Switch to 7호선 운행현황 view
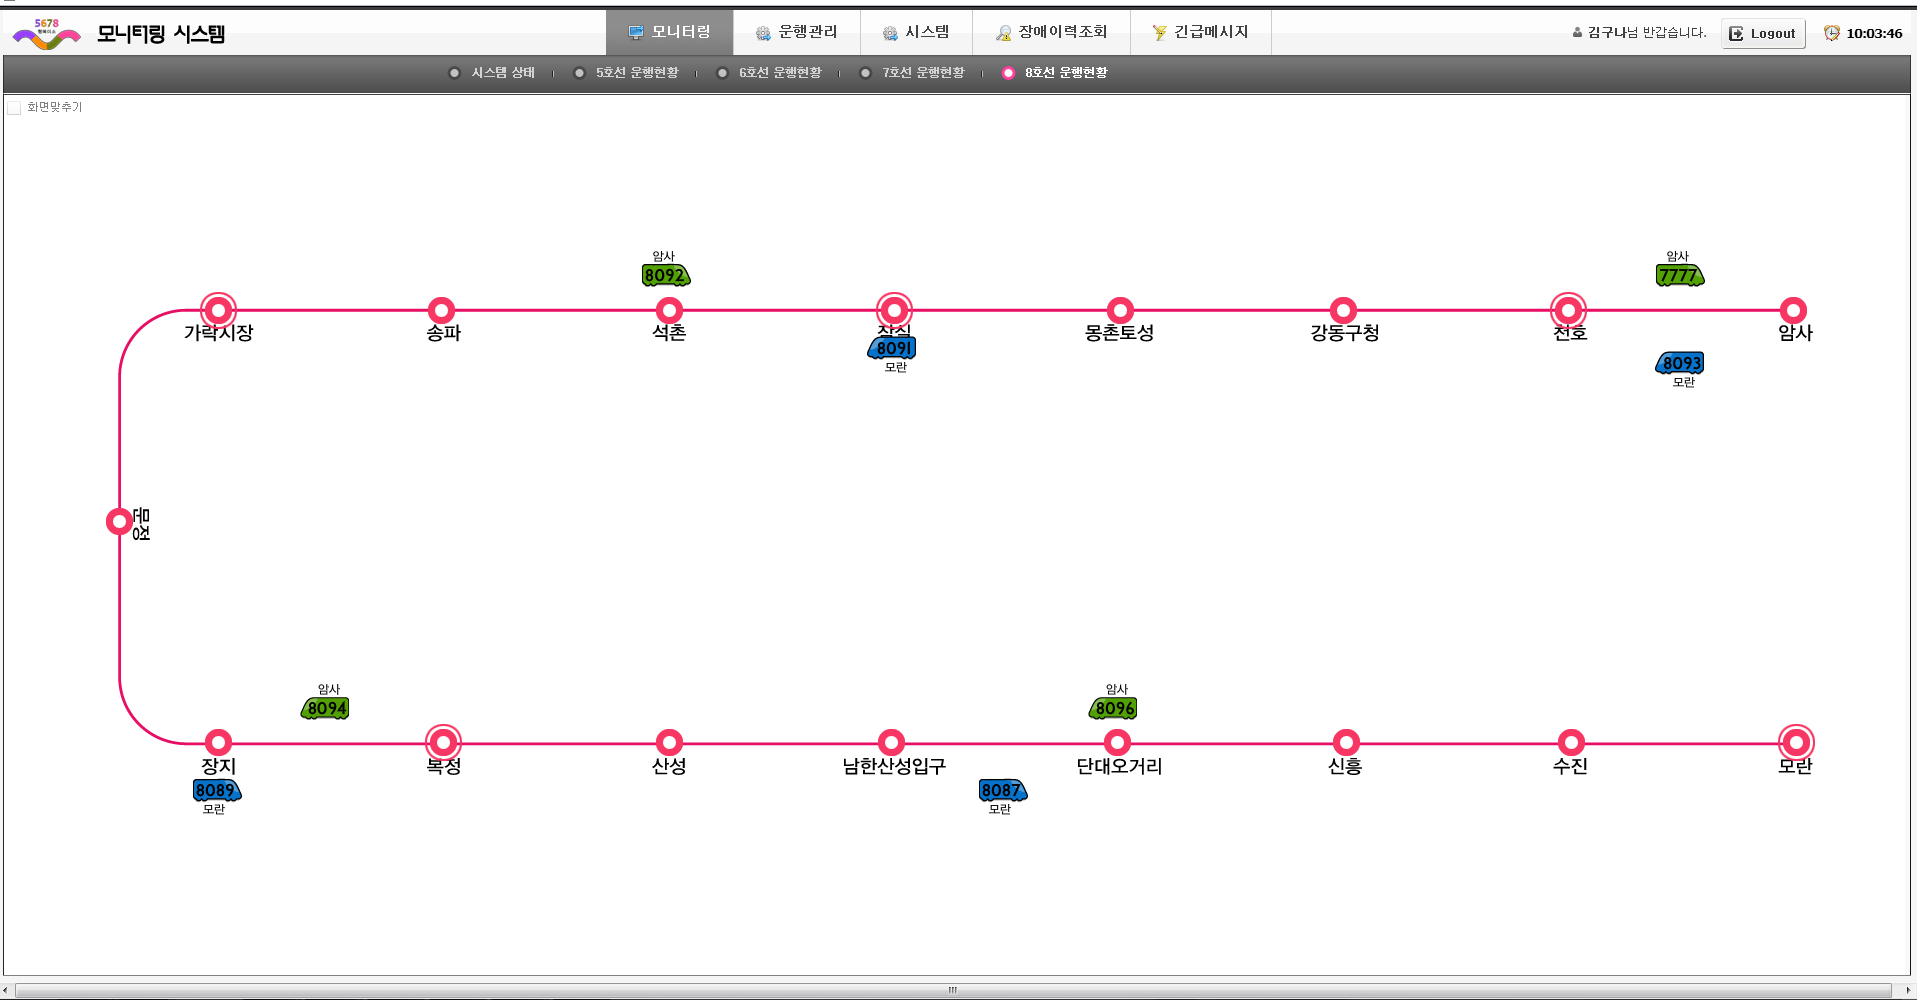 865,73
